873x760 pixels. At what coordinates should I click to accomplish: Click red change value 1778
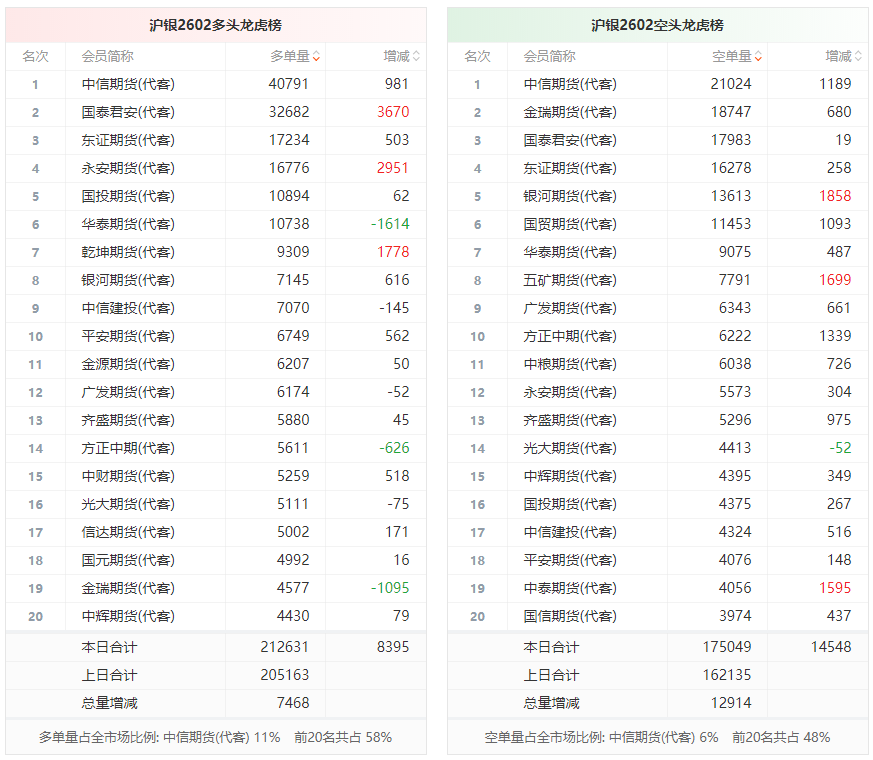(x=393, y=252)
